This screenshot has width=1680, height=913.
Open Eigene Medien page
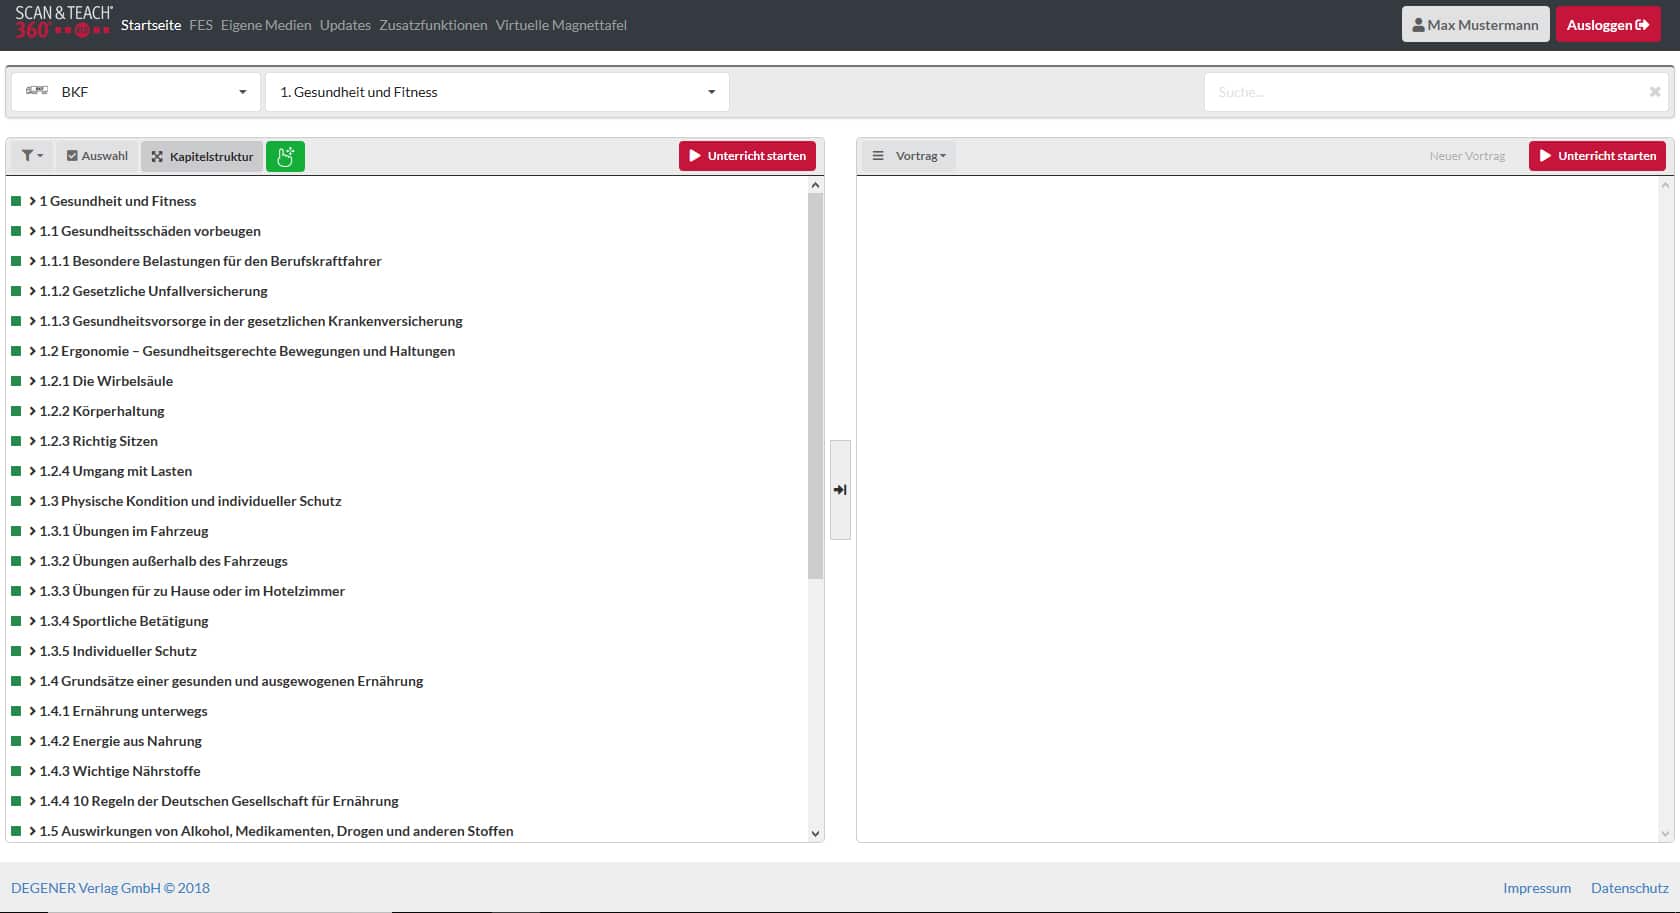tap(266, 25)
